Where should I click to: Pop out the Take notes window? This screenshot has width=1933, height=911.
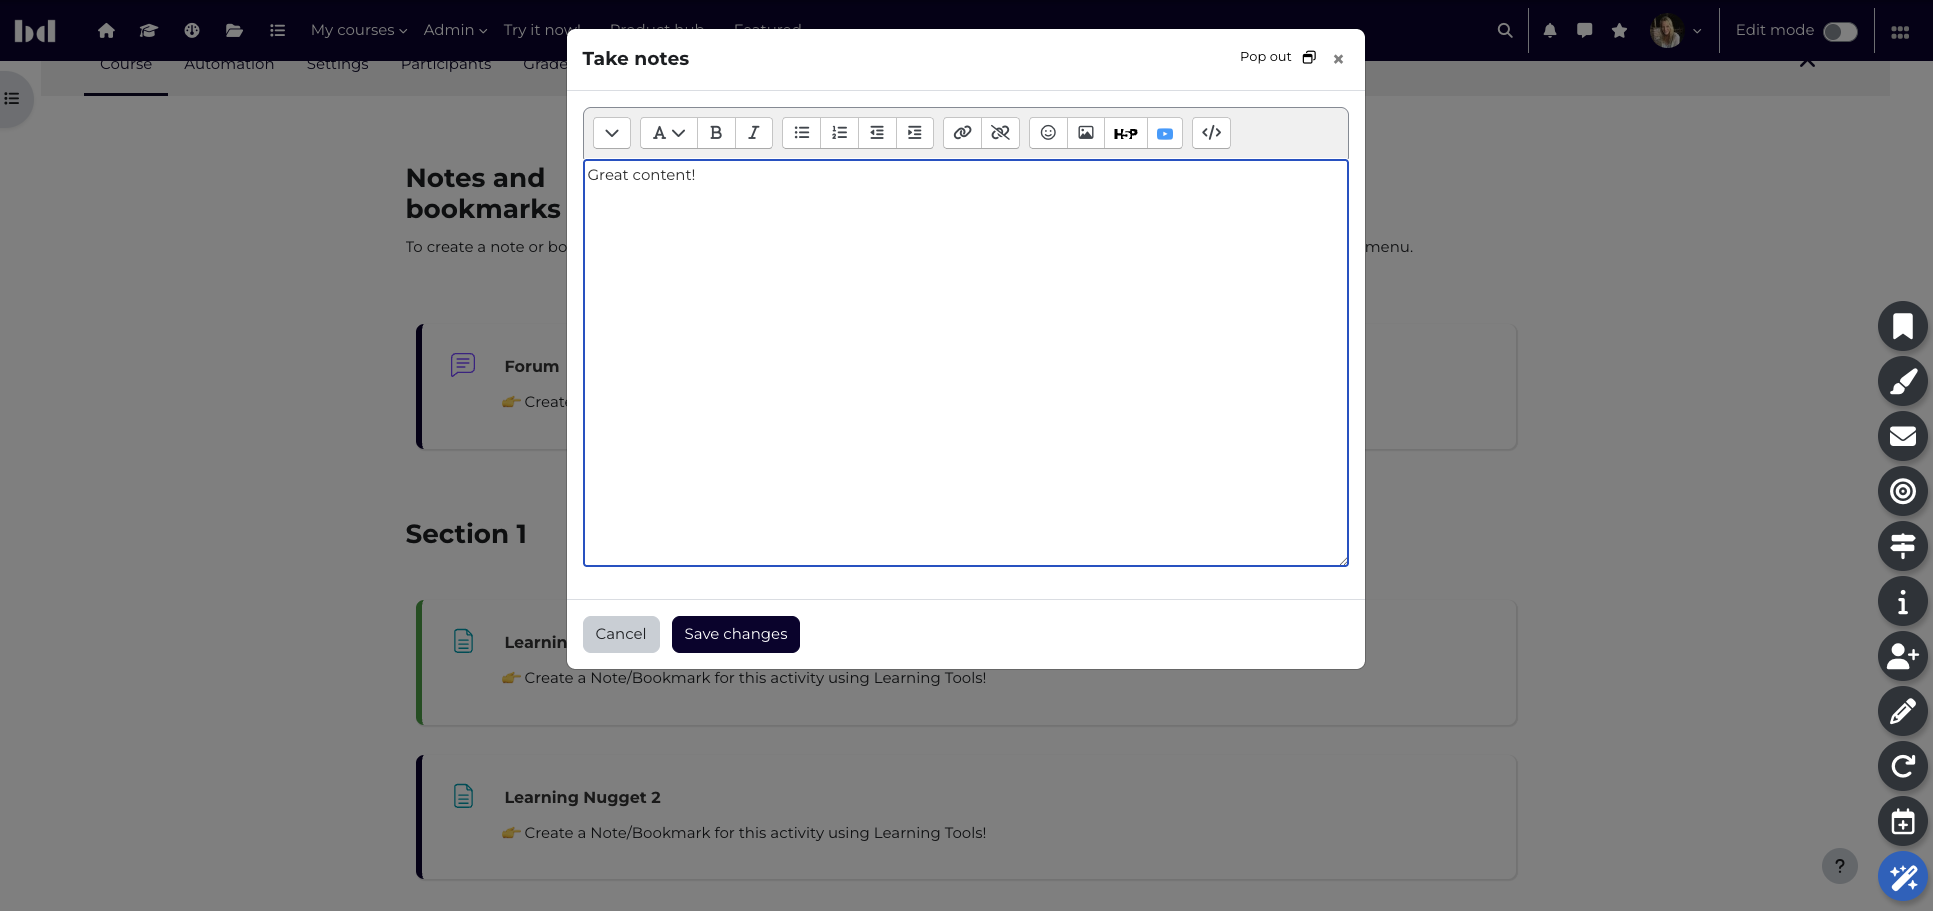(1278, 57)
